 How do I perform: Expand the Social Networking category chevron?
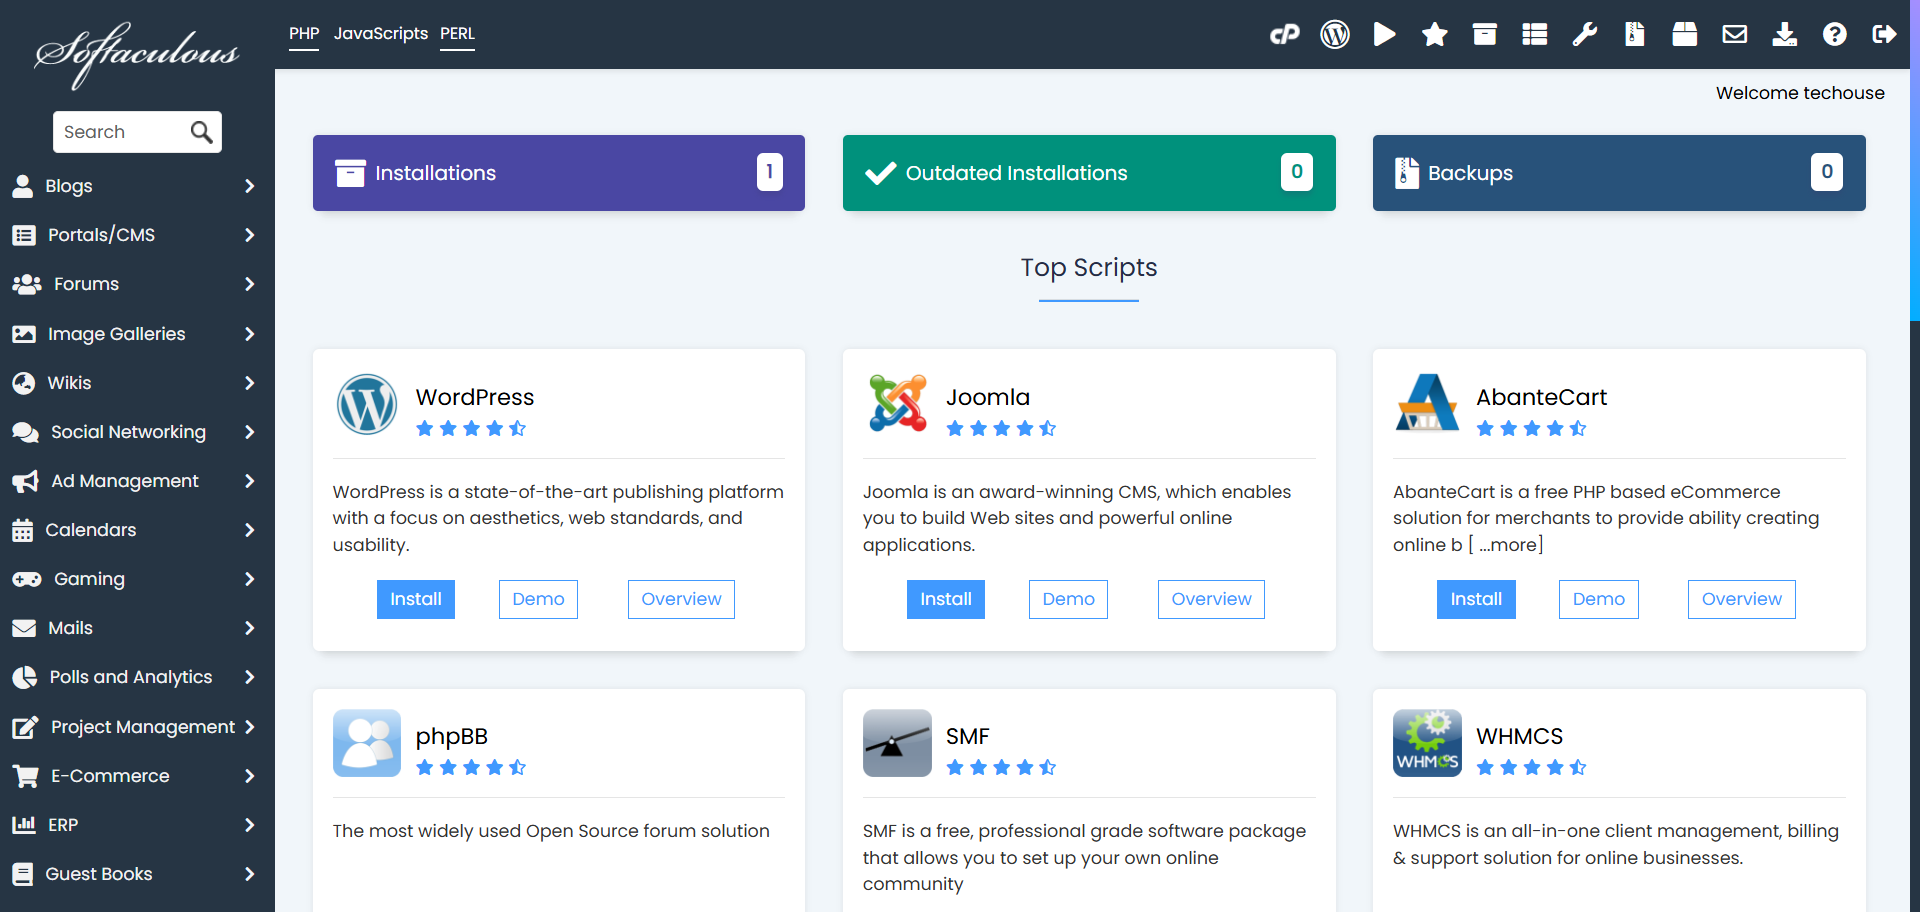[250, 432]
